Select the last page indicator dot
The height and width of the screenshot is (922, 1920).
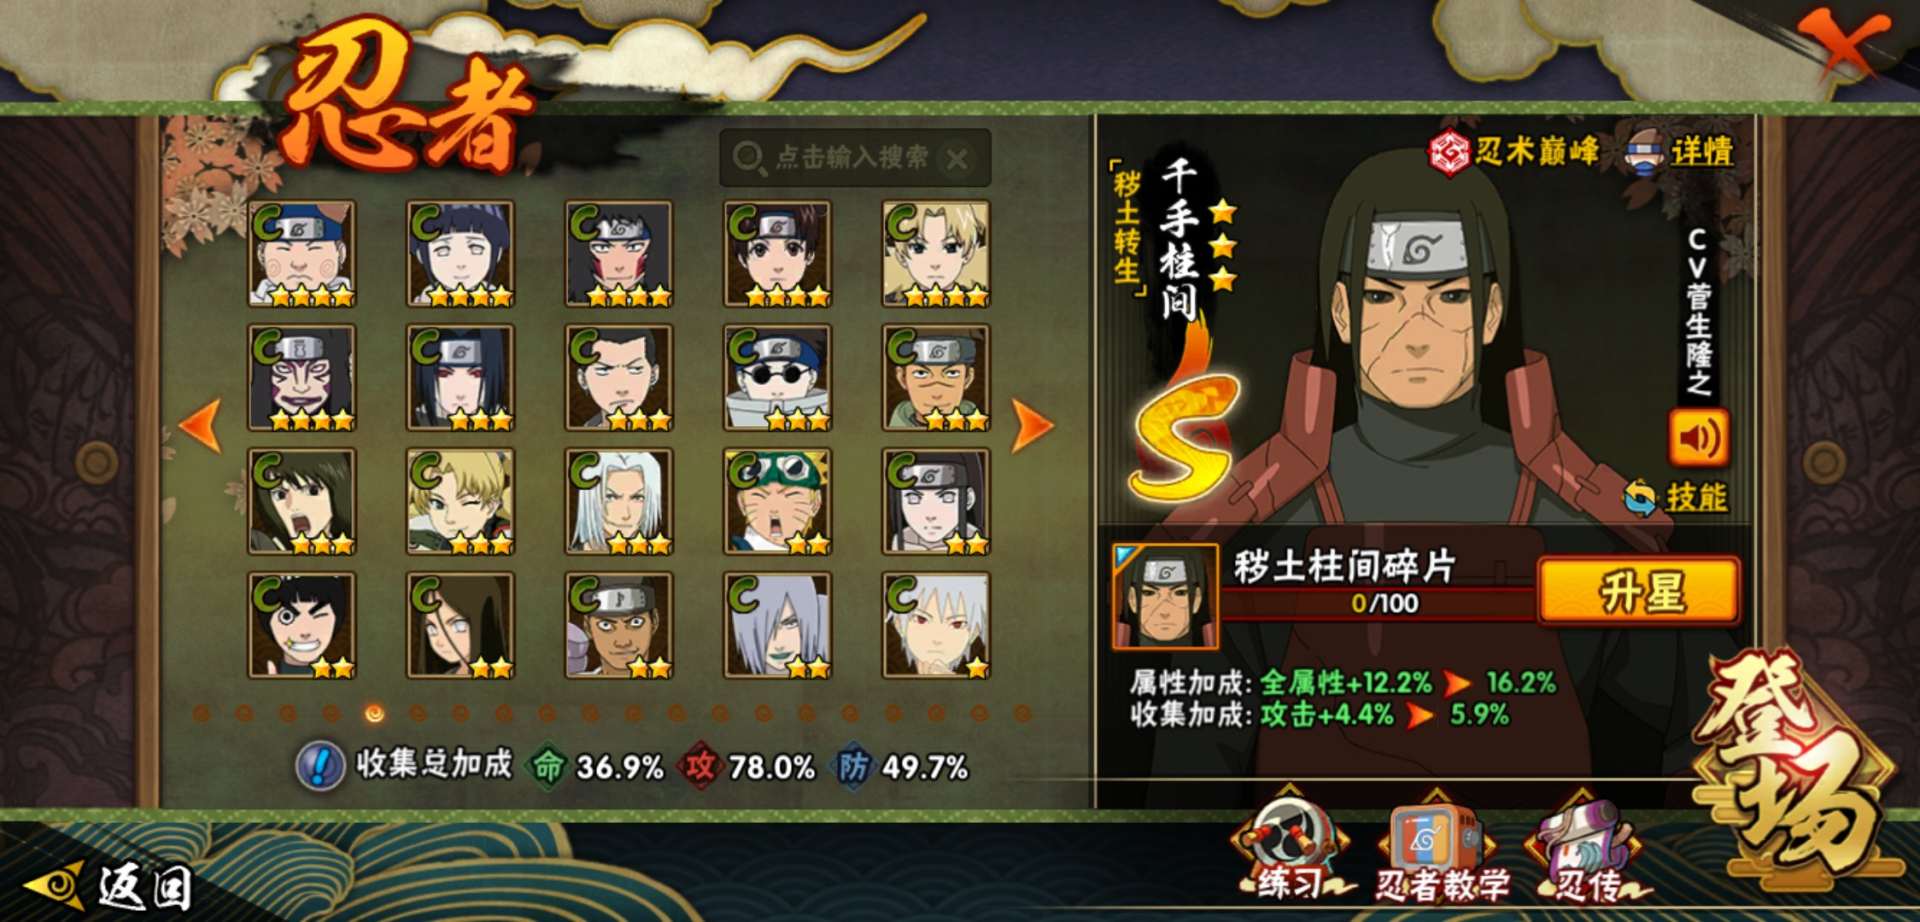(x=1022, y=713)
